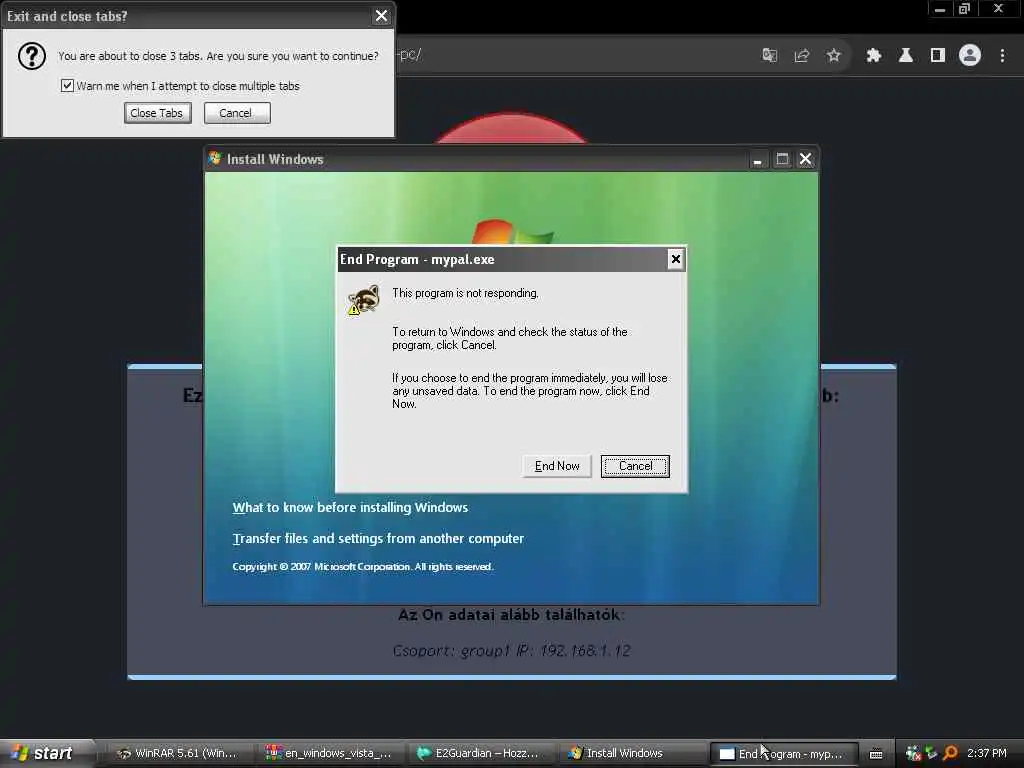The image size is (1024, 768).
Task: Click the translate page icon in address bar
Action: pos(769,56)
